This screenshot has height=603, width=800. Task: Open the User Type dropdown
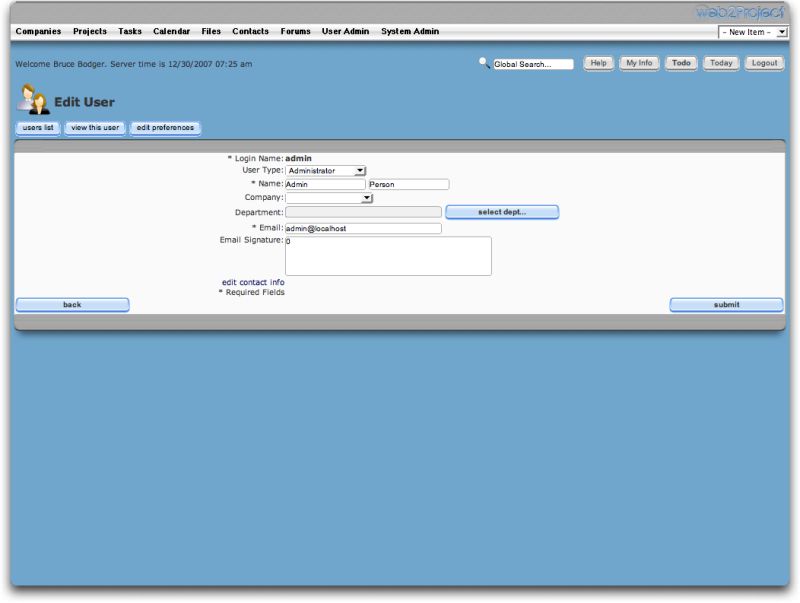click(325, 170)
